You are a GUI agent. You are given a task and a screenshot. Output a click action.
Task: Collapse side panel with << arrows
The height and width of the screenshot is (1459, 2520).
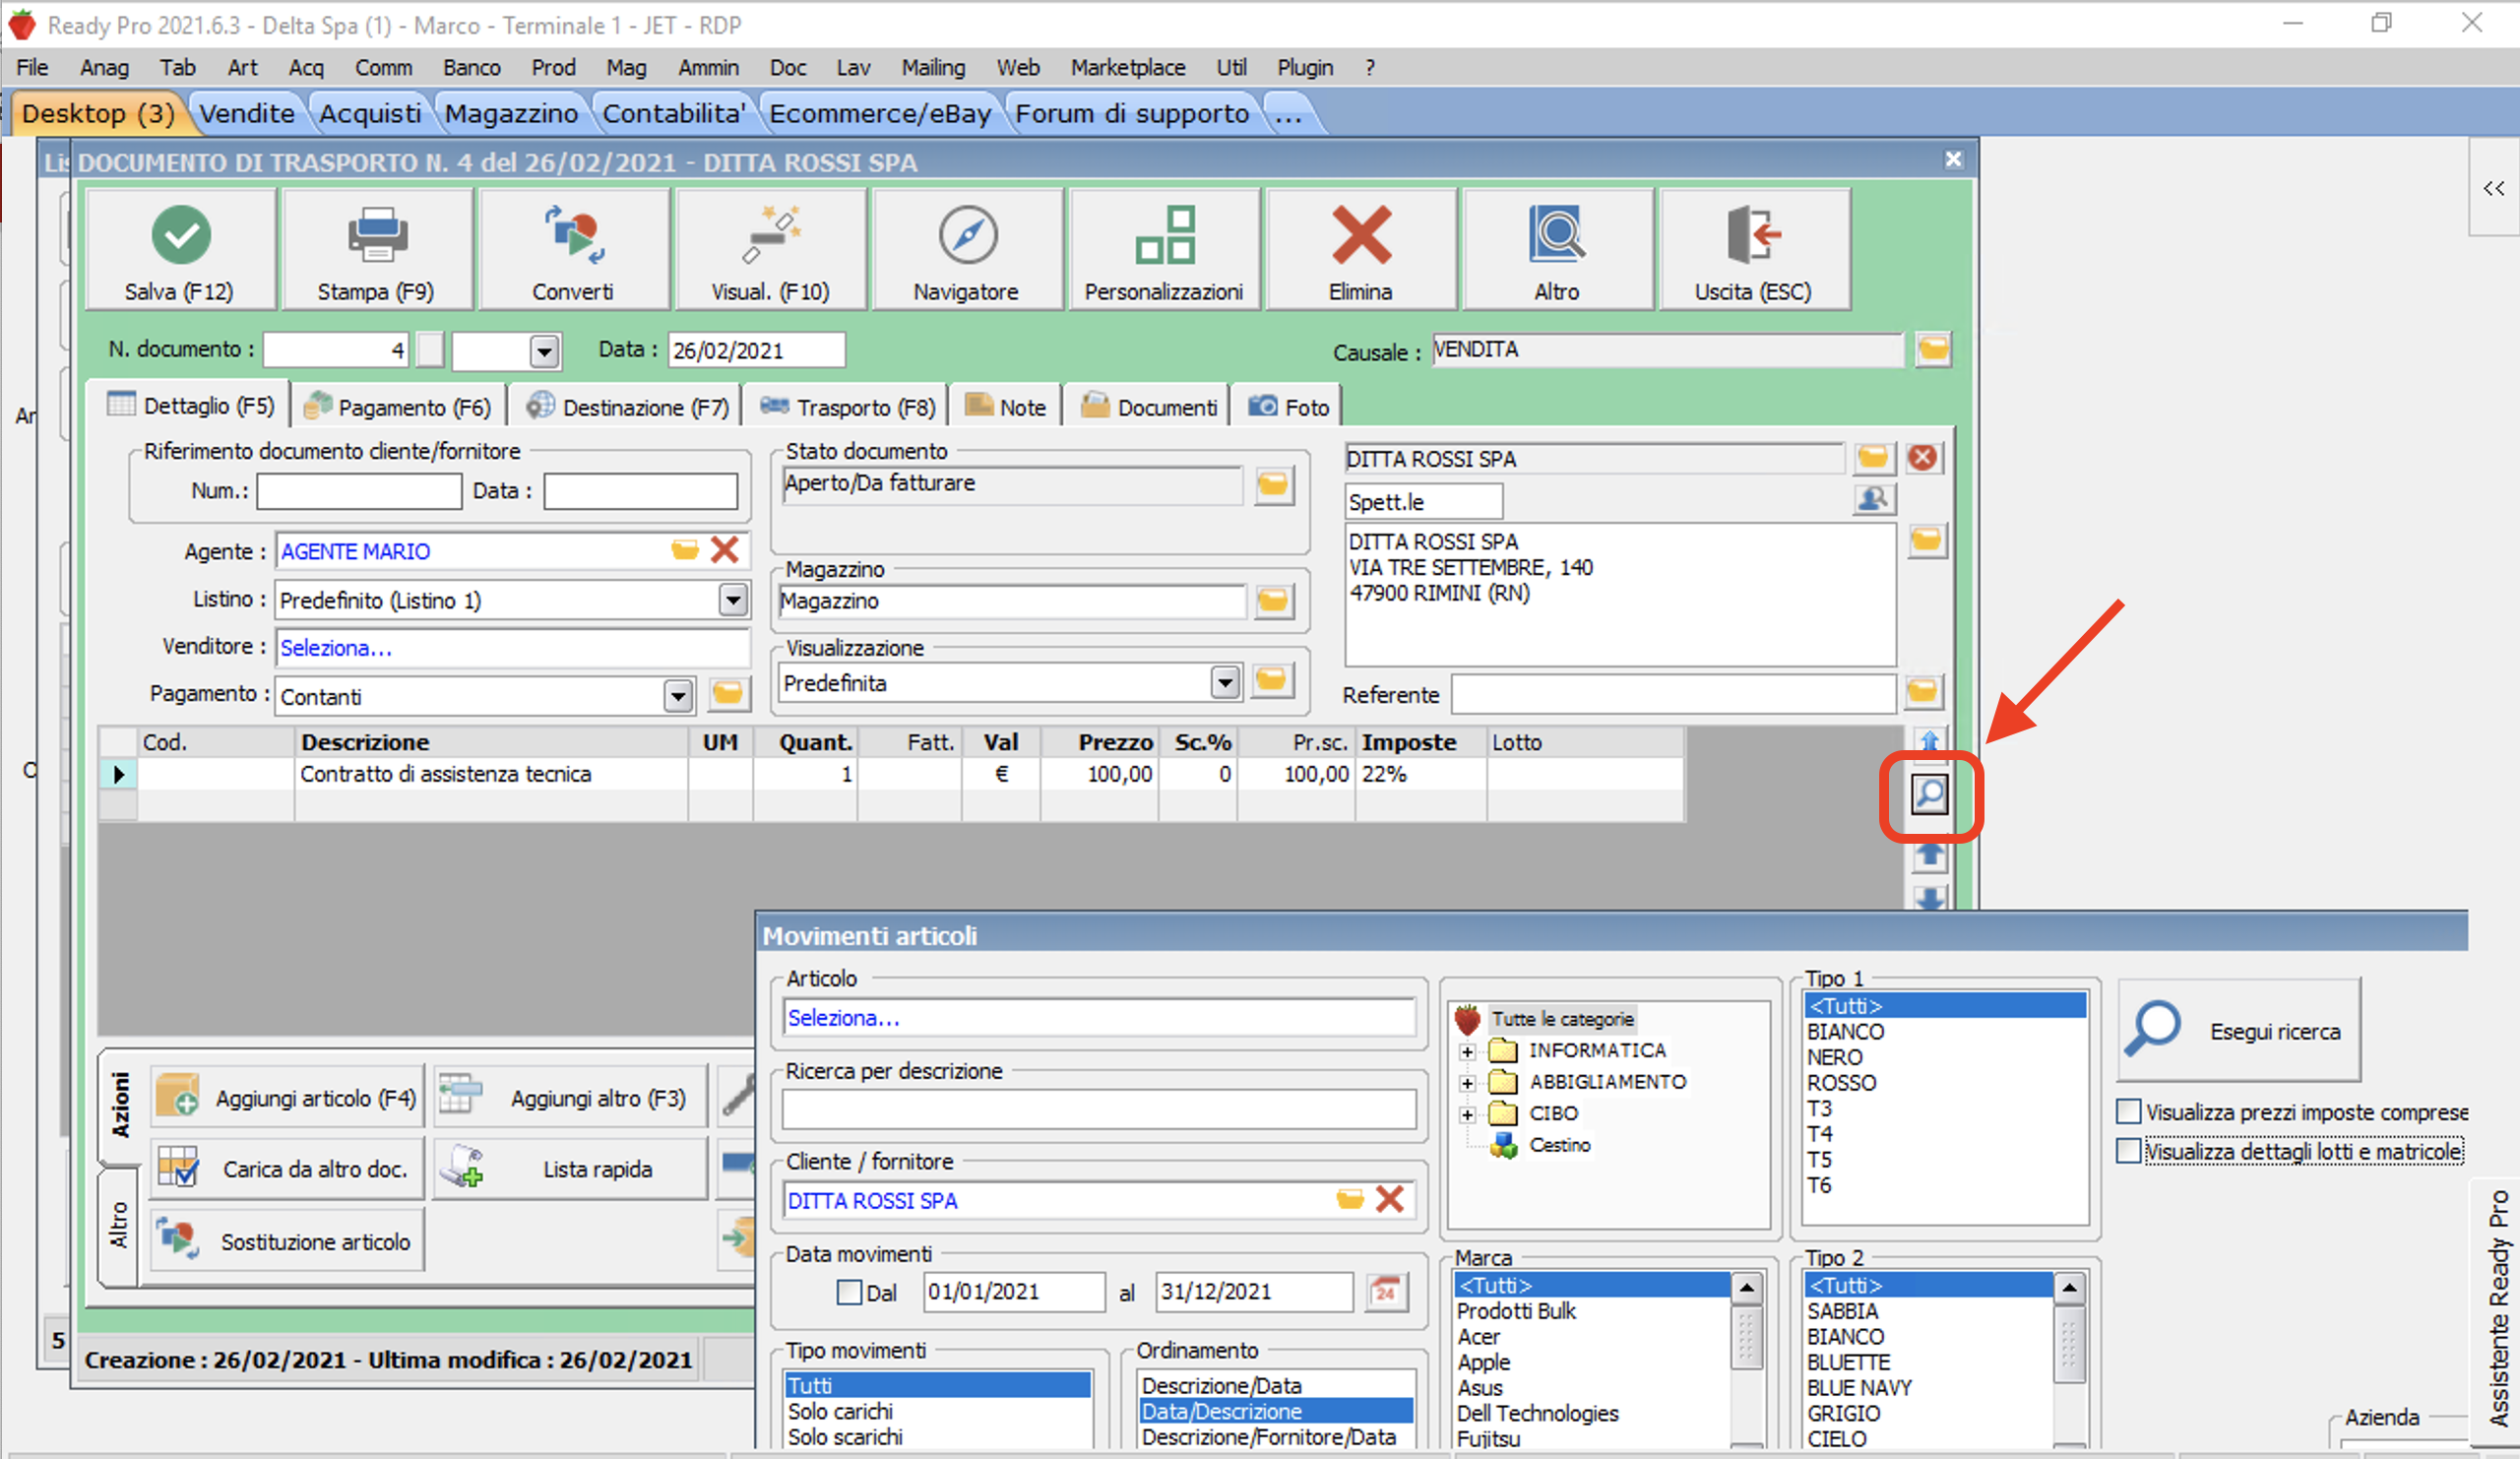[2493, 188]
